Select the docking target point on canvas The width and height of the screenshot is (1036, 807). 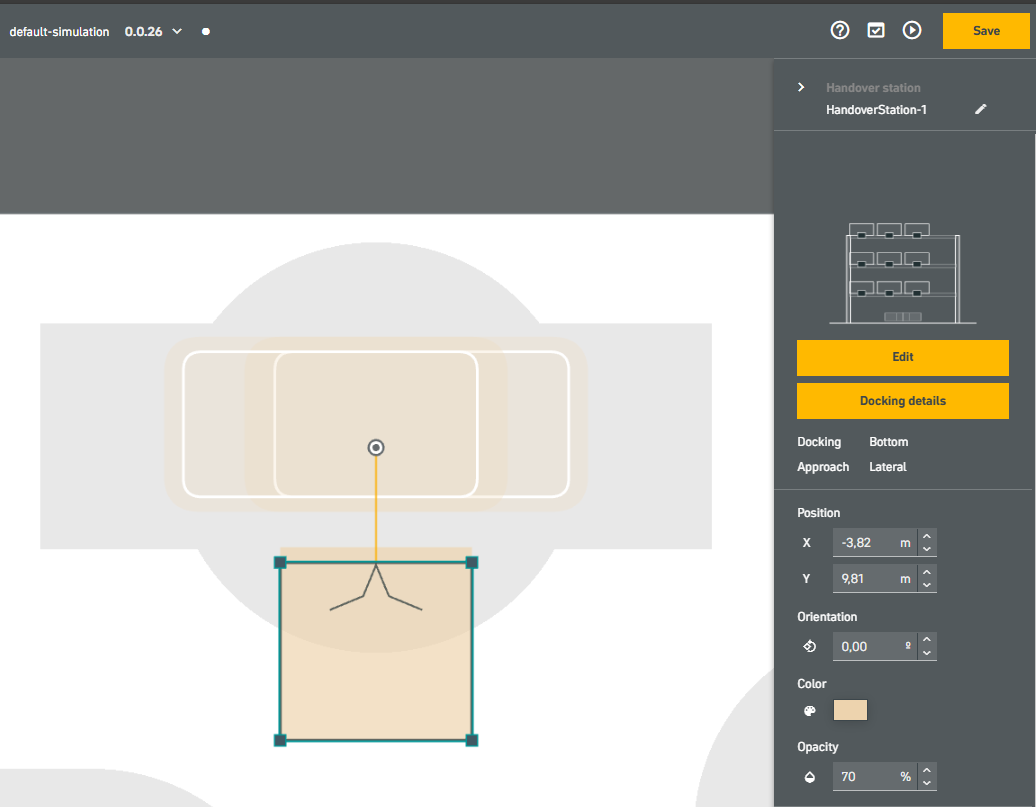(x=376, y=447)
